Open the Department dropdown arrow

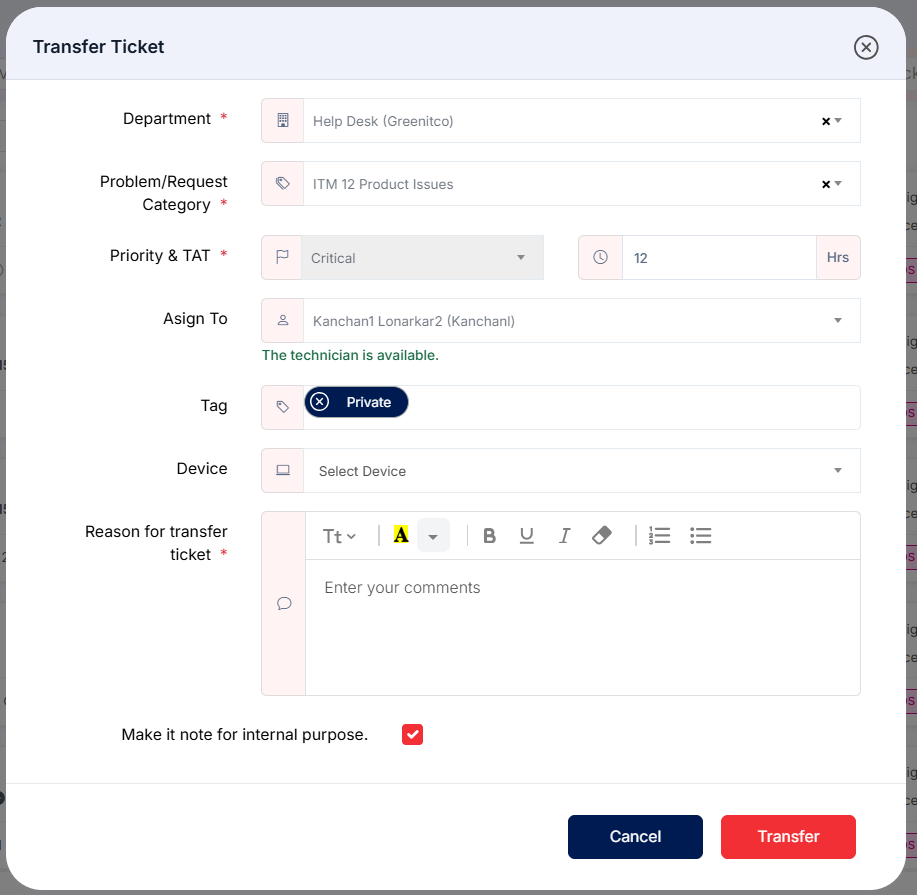pyautogui.click(x=838, y=121)
